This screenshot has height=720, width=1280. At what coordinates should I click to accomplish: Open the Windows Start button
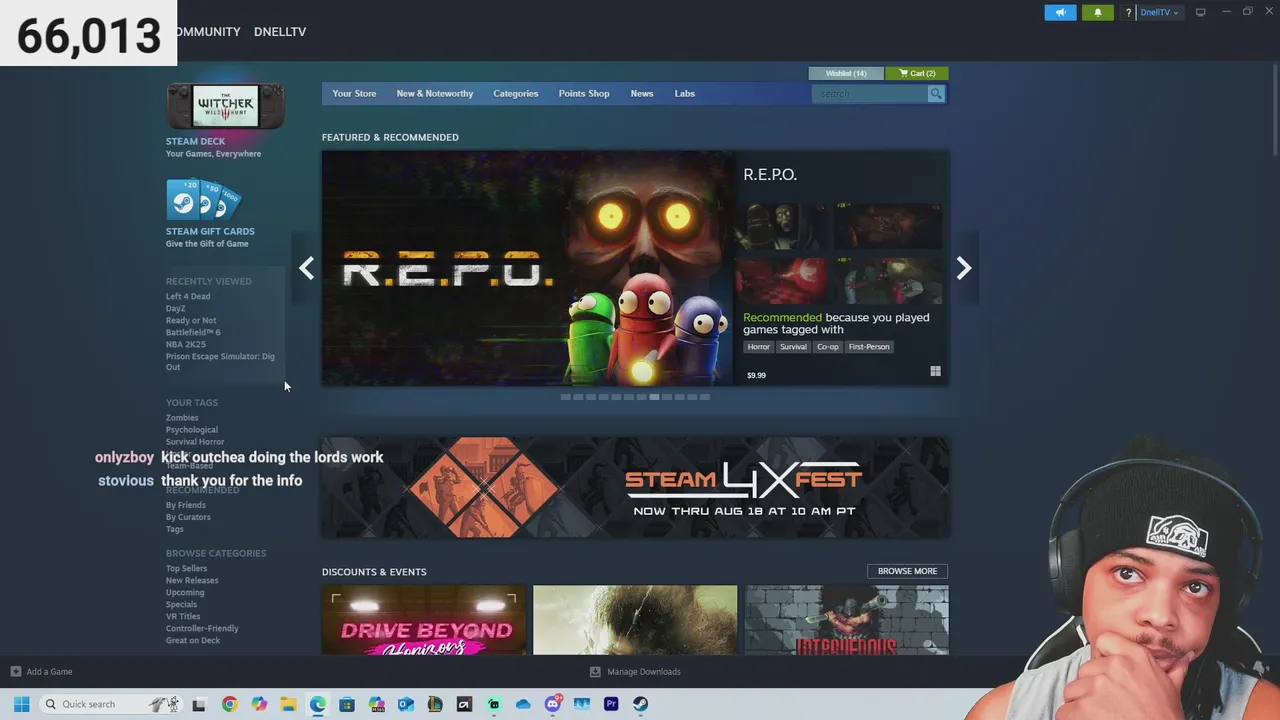21,704
